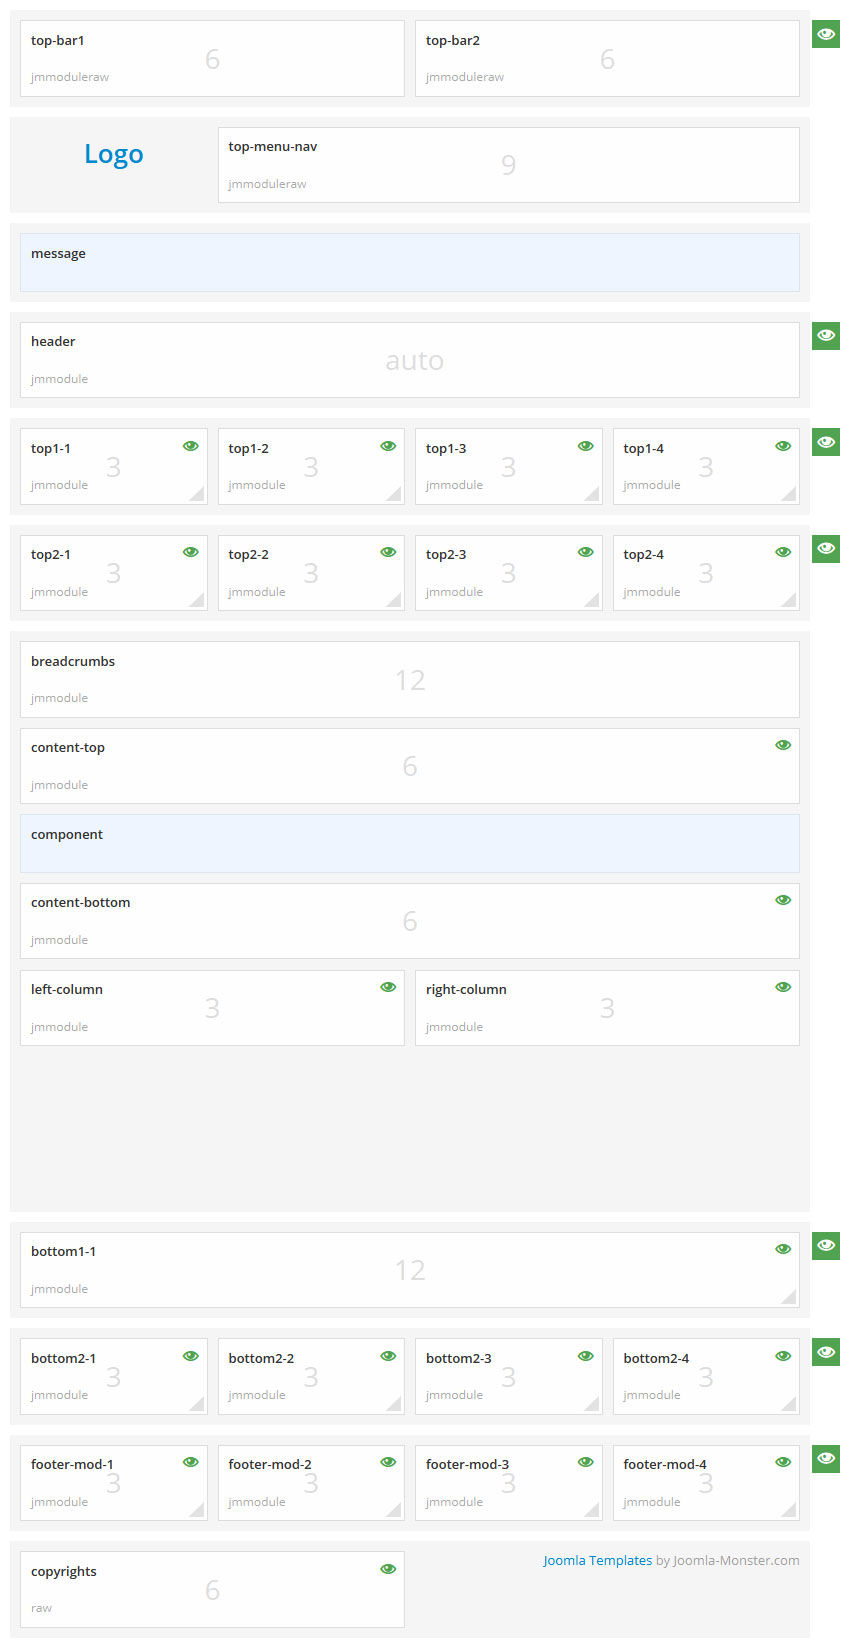Grab resize corner of top1-4 module
The width and height of the screenshot is (850, 1648).
tap(789, 494)
